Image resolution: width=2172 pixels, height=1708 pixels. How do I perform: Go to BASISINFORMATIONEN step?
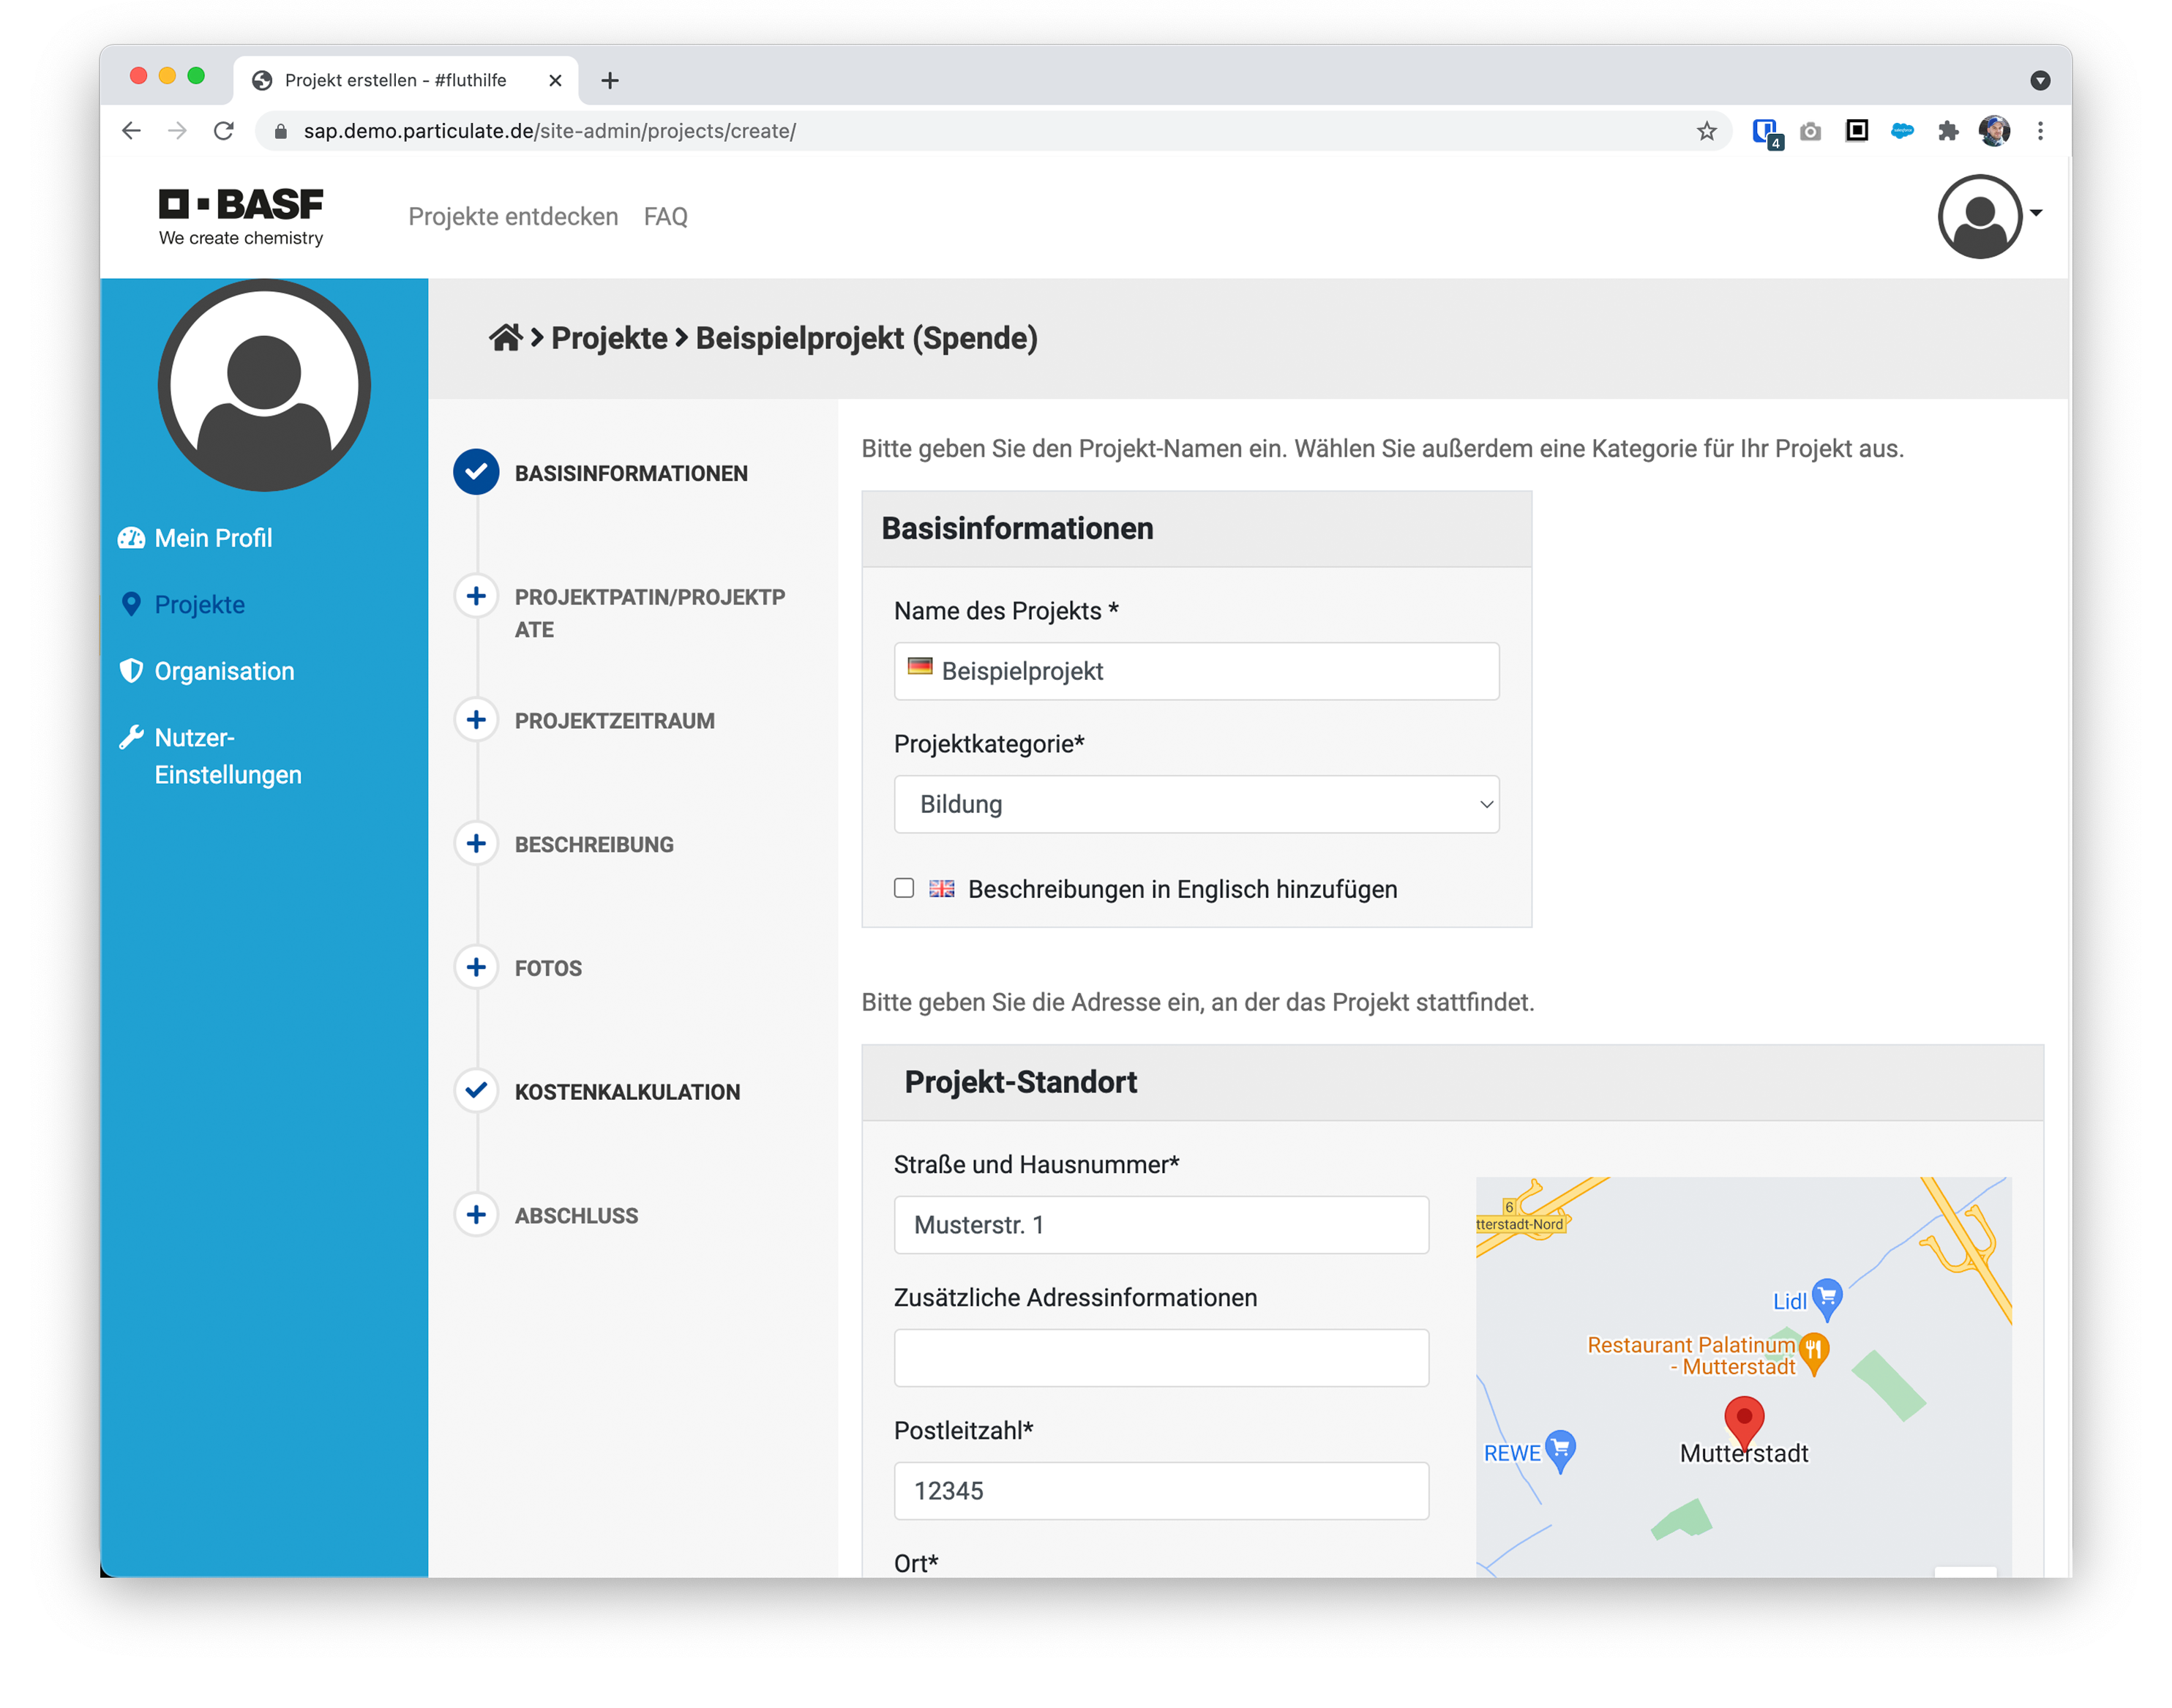[x=631, y=473]
